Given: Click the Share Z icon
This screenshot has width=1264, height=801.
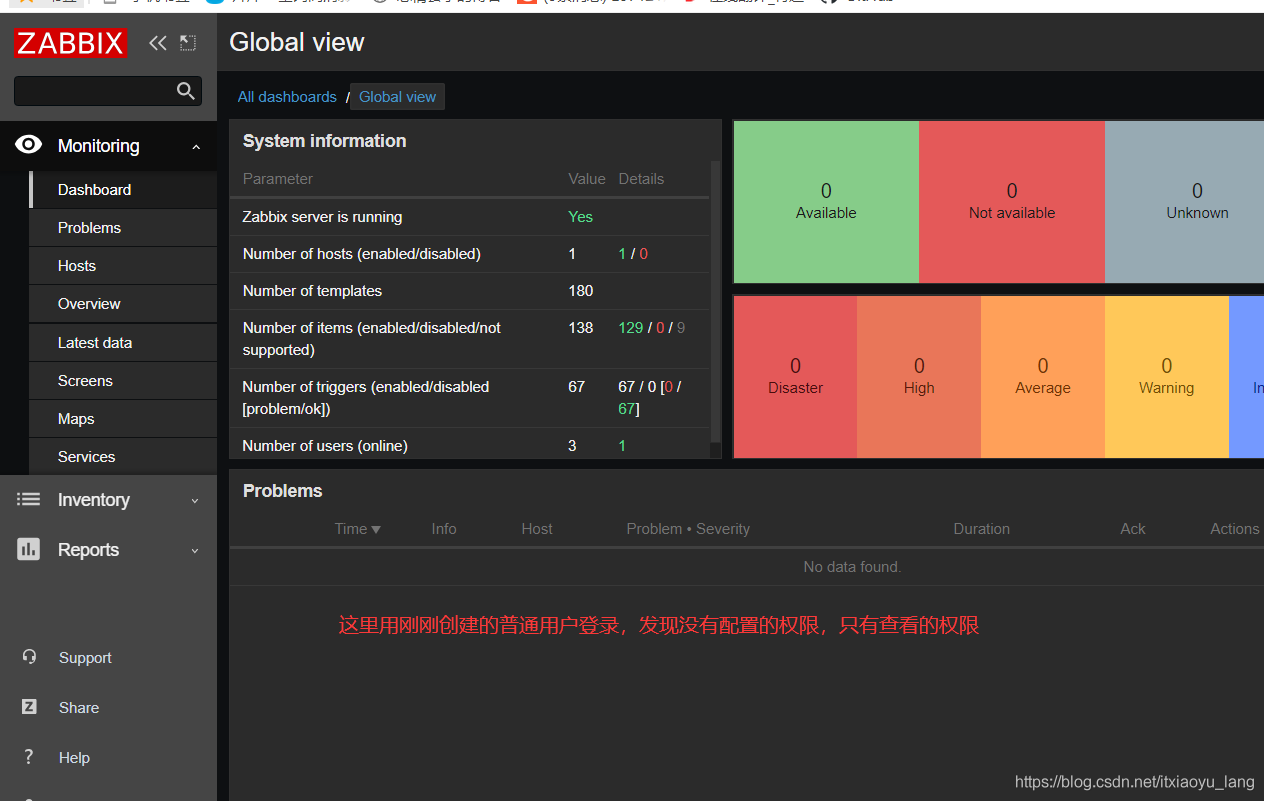Looking at the screenshot, I should [29, 707].
